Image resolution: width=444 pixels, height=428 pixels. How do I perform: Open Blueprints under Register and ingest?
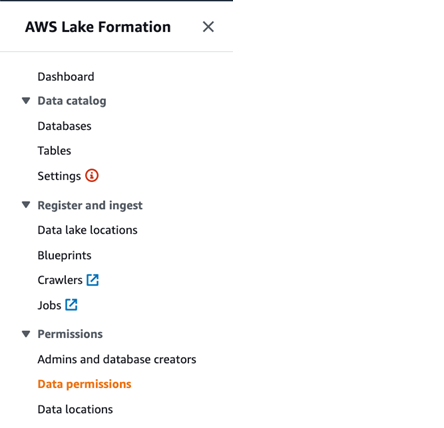(64, 255)
